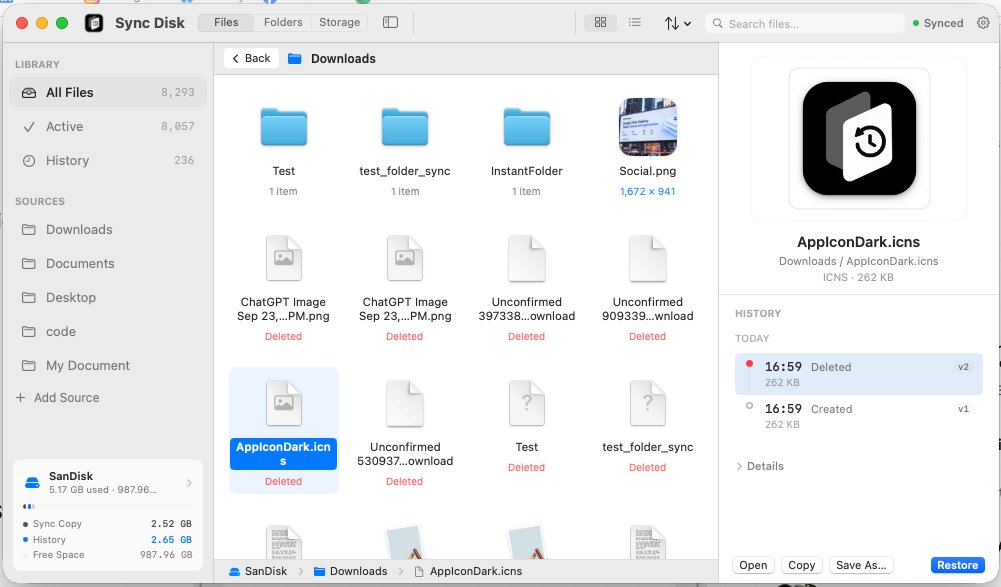The height and width of the screenshot is (587, 1001).
Task: Select the deleted Unconfirmed 397338 download file icon
Action: pyautogui.click(x=526, y=259)
